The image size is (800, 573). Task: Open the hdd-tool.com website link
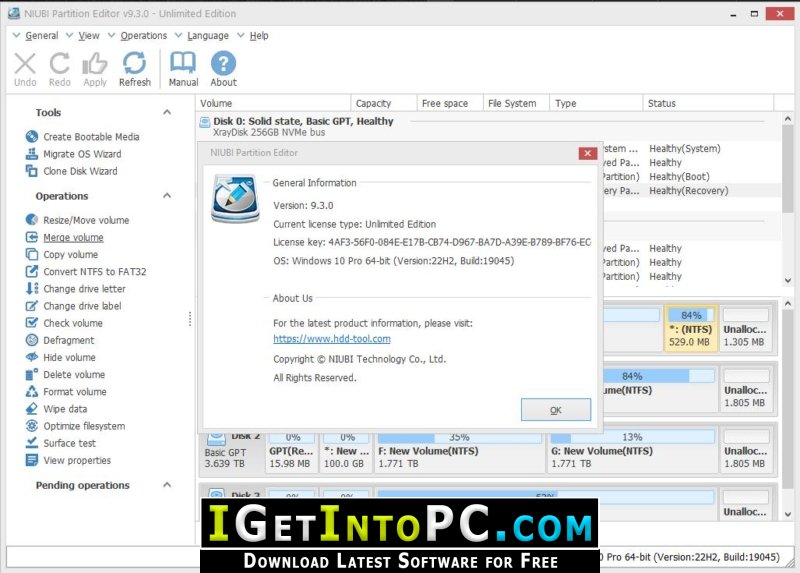click(x=332, y=339)
